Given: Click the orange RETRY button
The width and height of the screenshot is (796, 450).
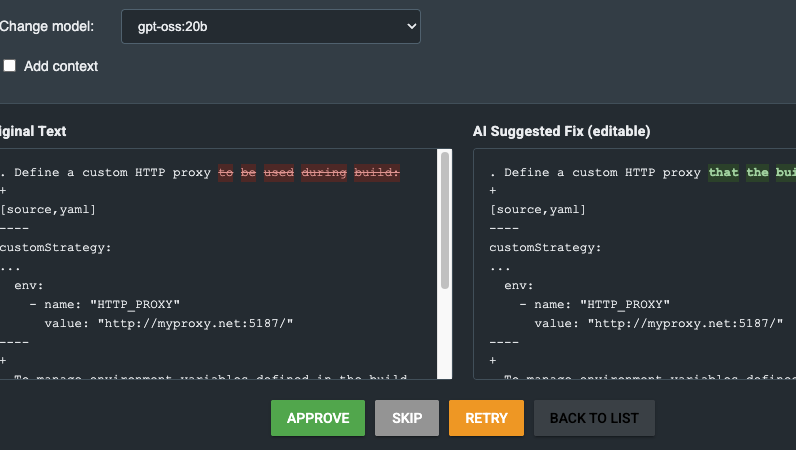Looking at the screenshot, I should pos(486,418).
